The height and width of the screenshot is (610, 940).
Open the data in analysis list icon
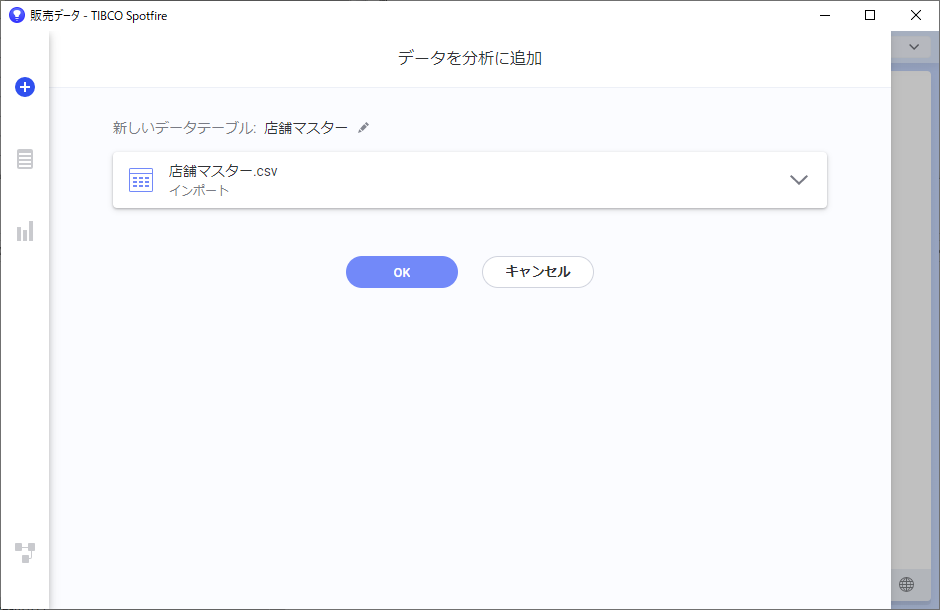[25, 159]
